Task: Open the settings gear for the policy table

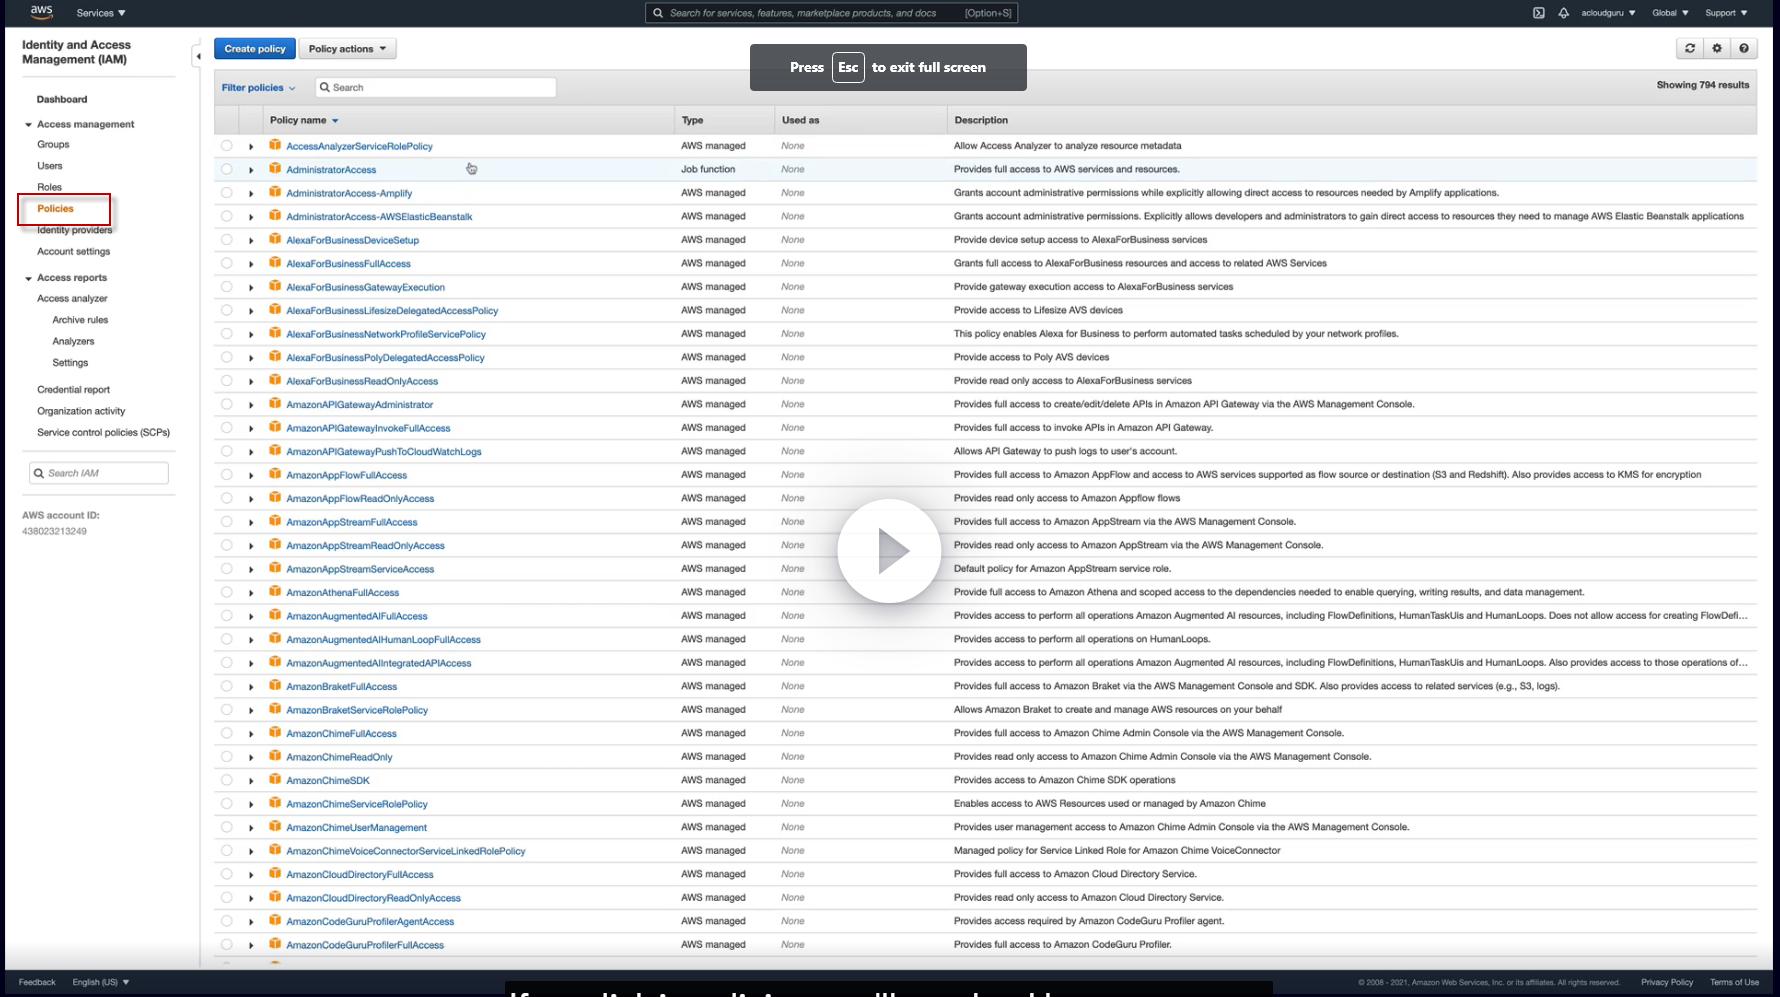Action: click(1717, 48)
